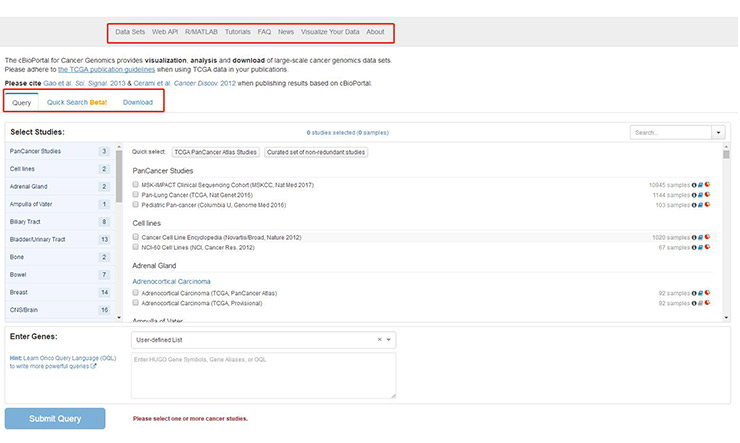Show info icon for NCI-60 Cell Lines

694,248
